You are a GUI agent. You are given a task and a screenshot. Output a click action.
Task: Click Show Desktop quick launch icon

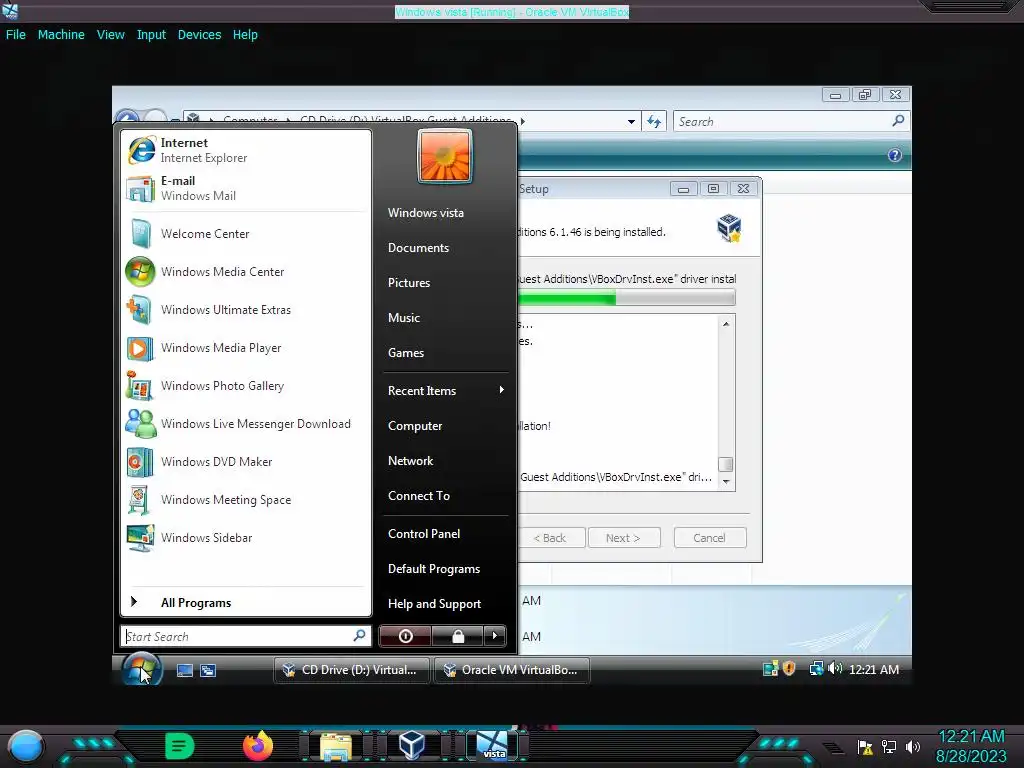pos(185,670)
